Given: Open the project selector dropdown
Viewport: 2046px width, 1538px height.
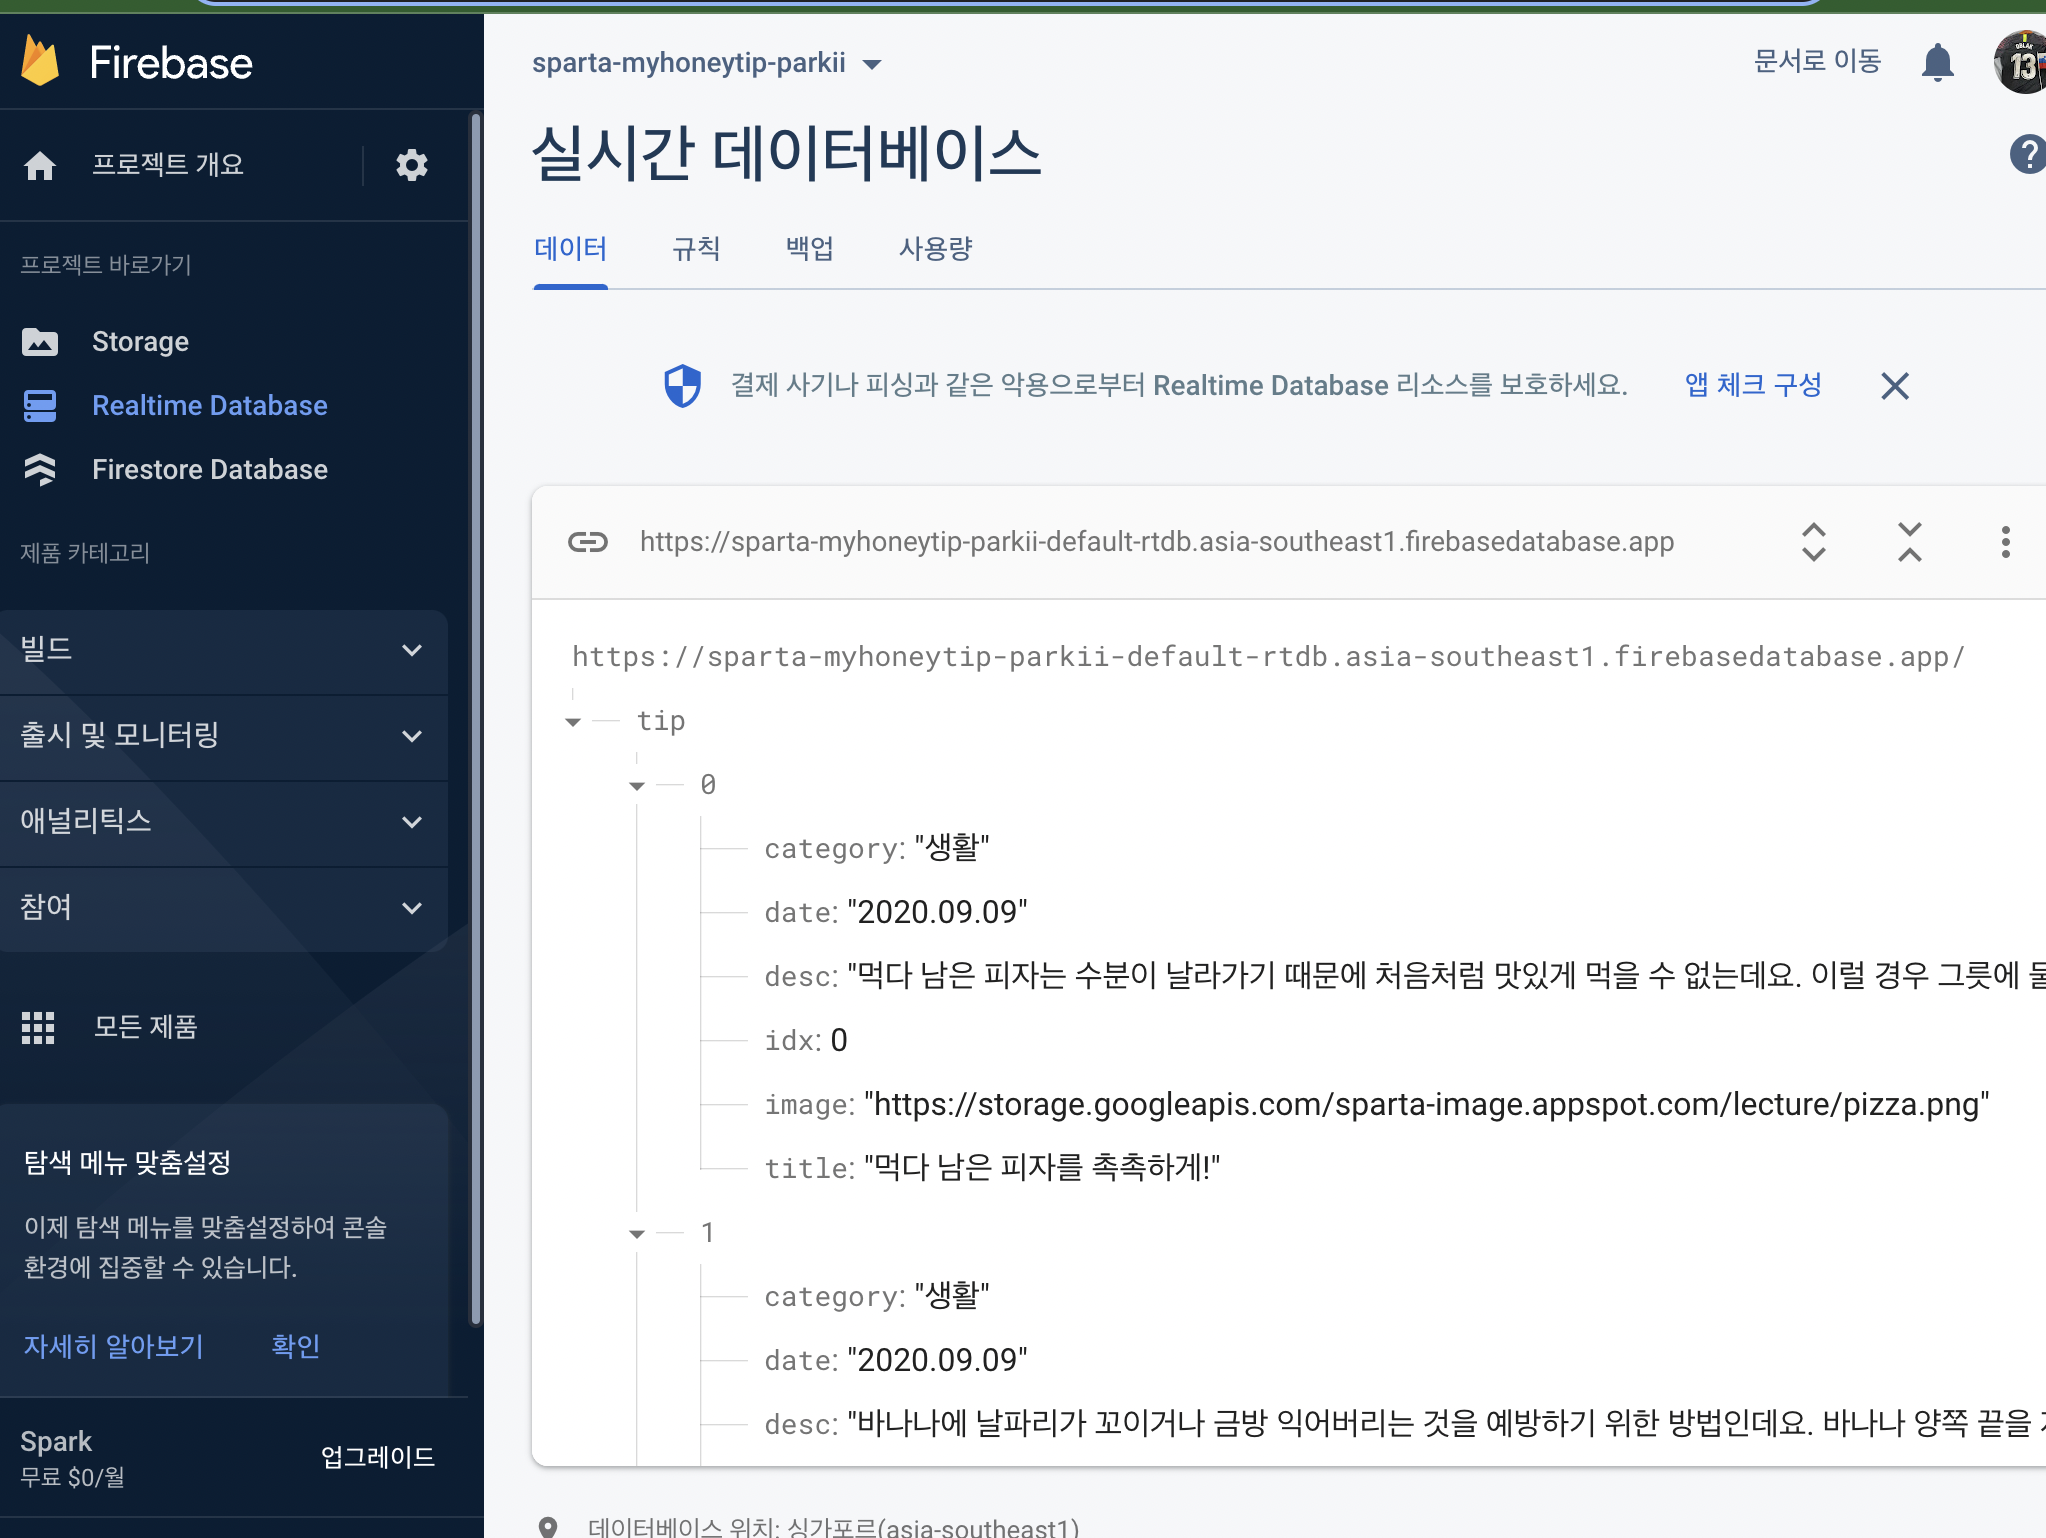Looking at the screenshot, I should pos(706,63).
